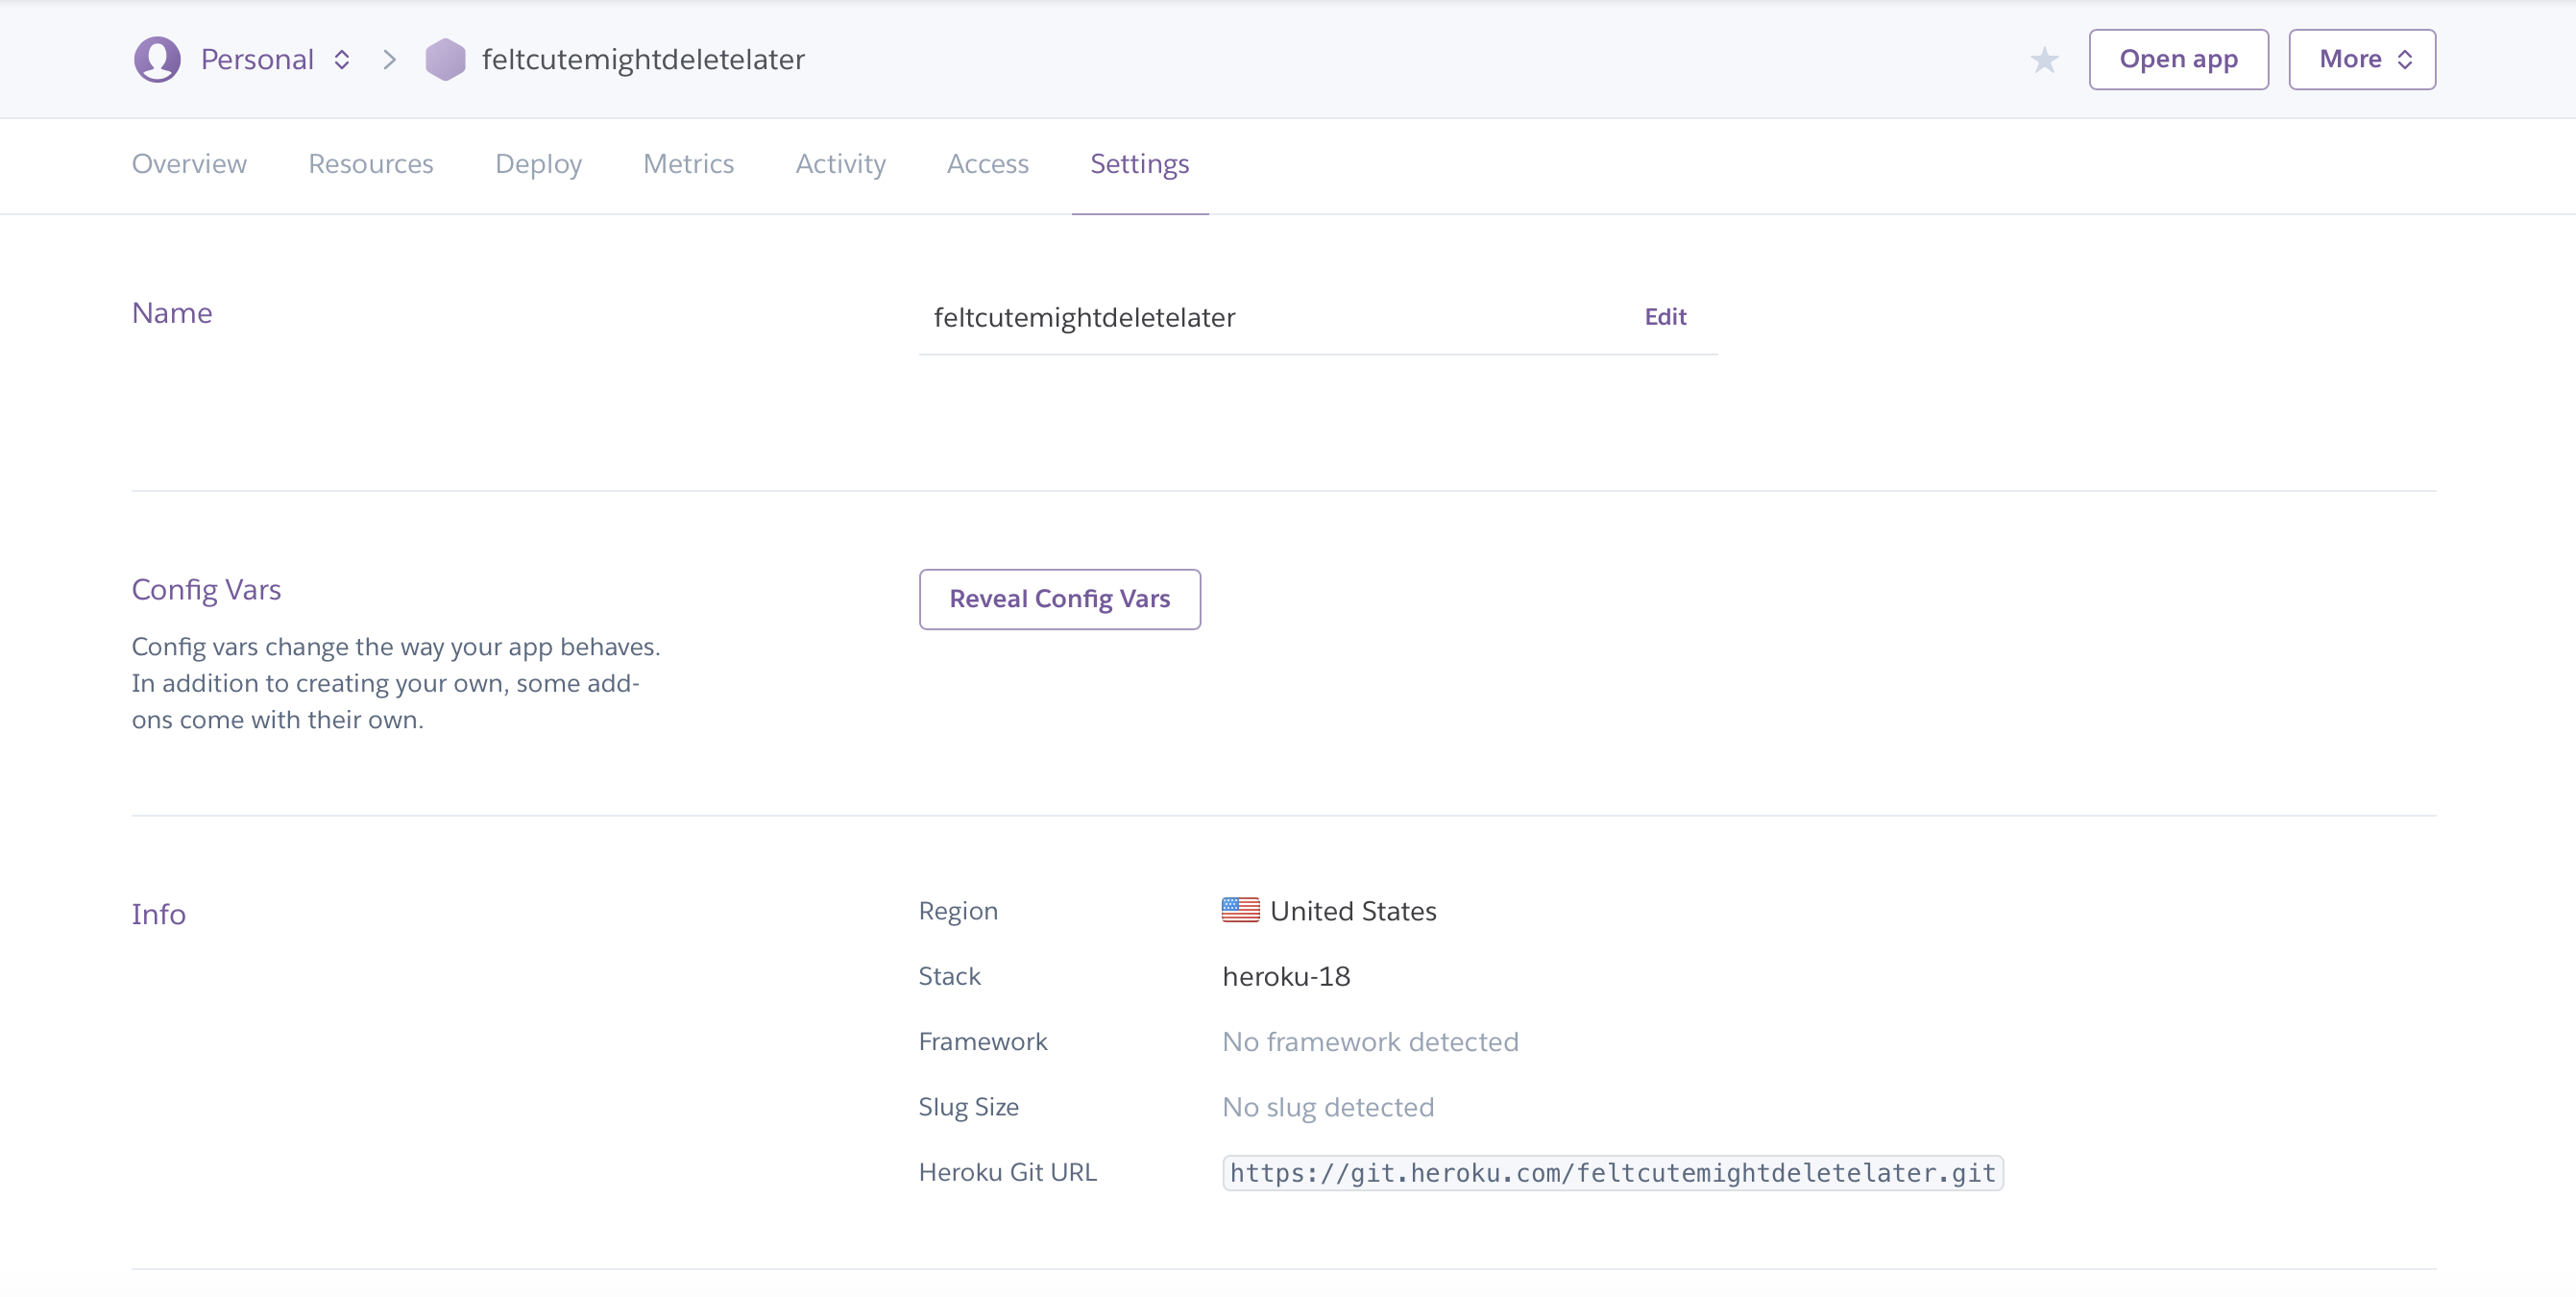Switch to the Resources tab
Screen dimensions: 2576x1297
(370, 163)
